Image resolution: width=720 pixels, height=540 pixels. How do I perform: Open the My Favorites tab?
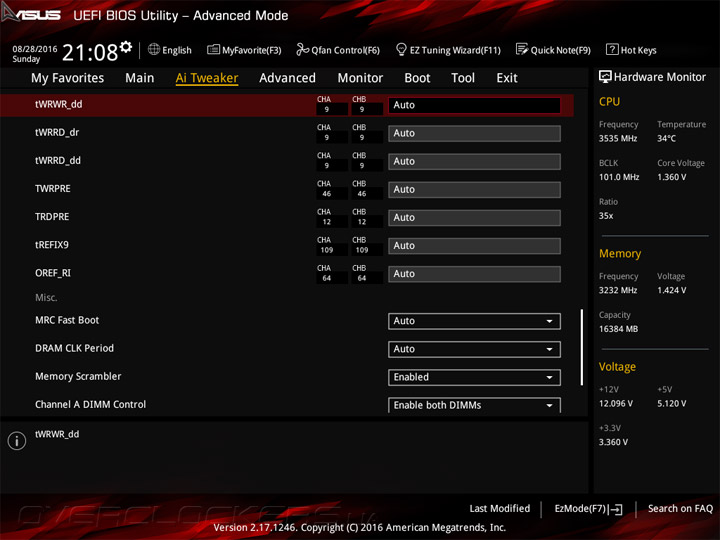coord(68,78)
